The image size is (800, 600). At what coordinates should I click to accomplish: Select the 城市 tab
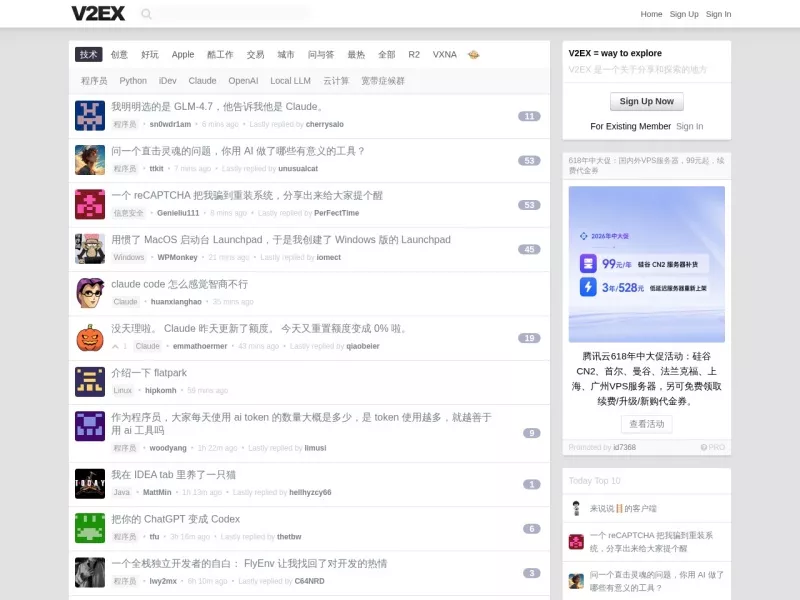pyautogui.click(x=286, y=55)
